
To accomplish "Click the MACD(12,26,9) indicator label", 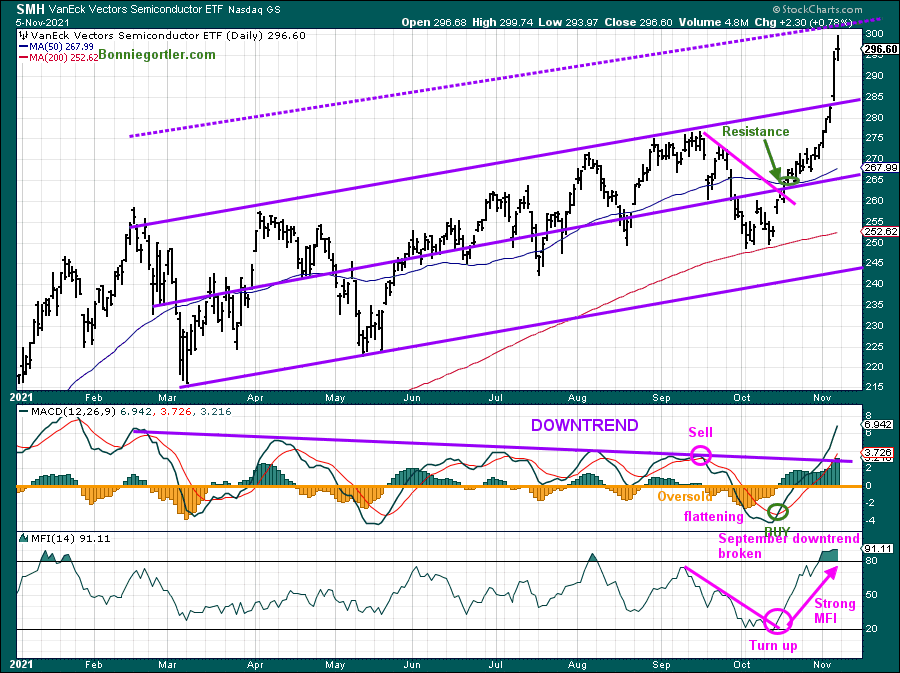I will [125, 411].
